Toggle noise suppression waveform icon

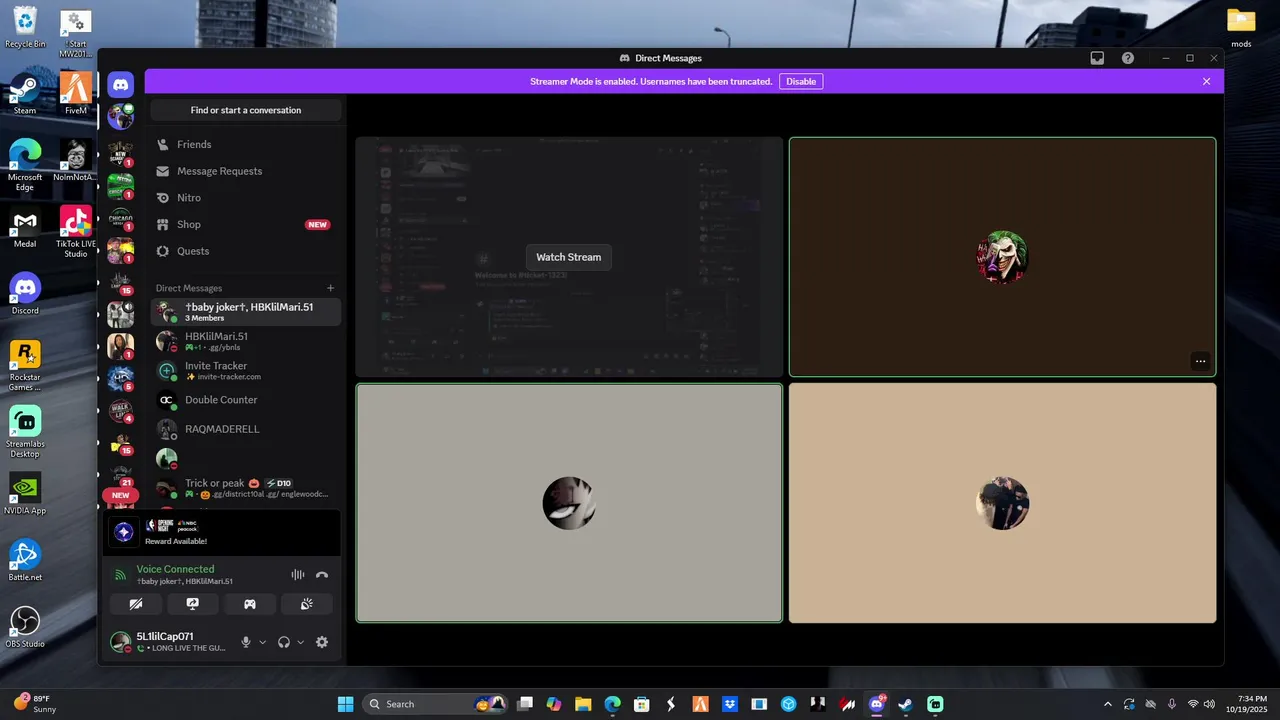(x=297, y=575)
